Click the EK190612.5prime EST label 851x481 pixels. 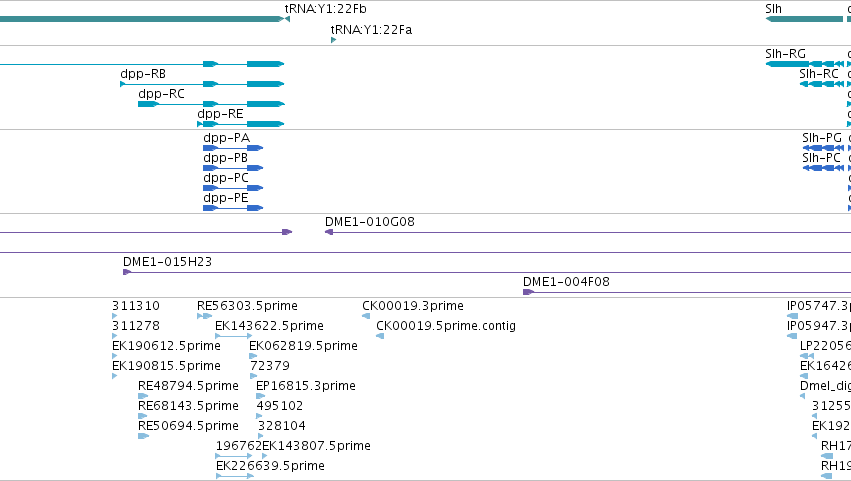(x=166, y=346)
